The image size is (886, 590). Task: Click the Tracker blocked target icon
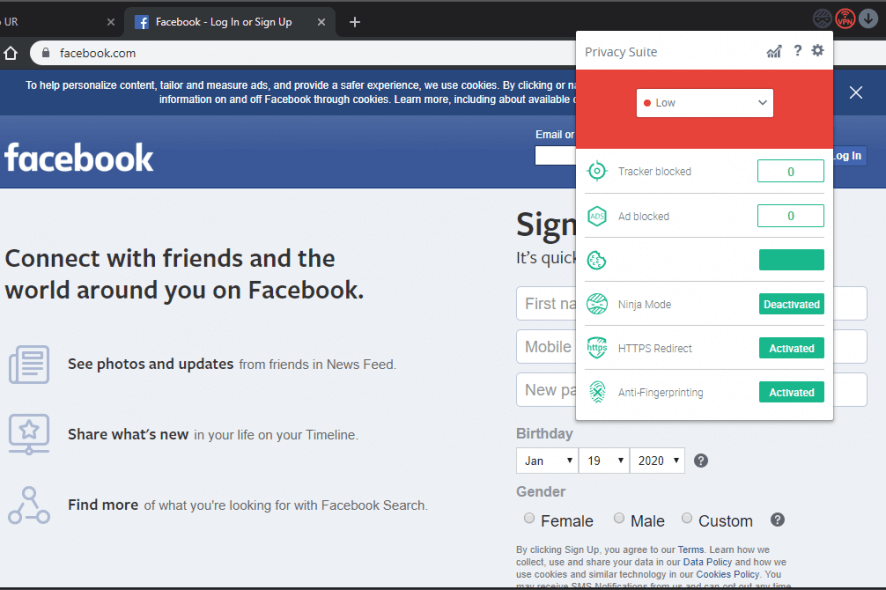pos(597,171)
